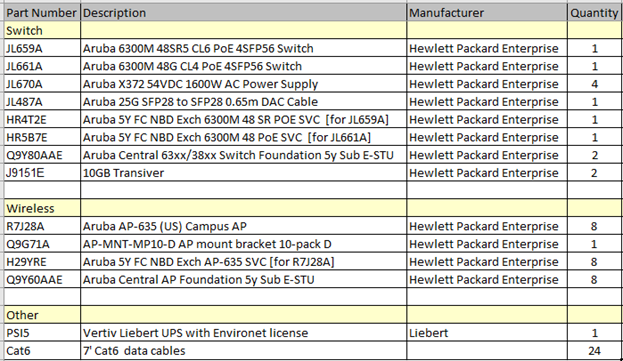Click the yellow Other section cell
This screenshot has height=361, width=623.
tap(42, 315)
